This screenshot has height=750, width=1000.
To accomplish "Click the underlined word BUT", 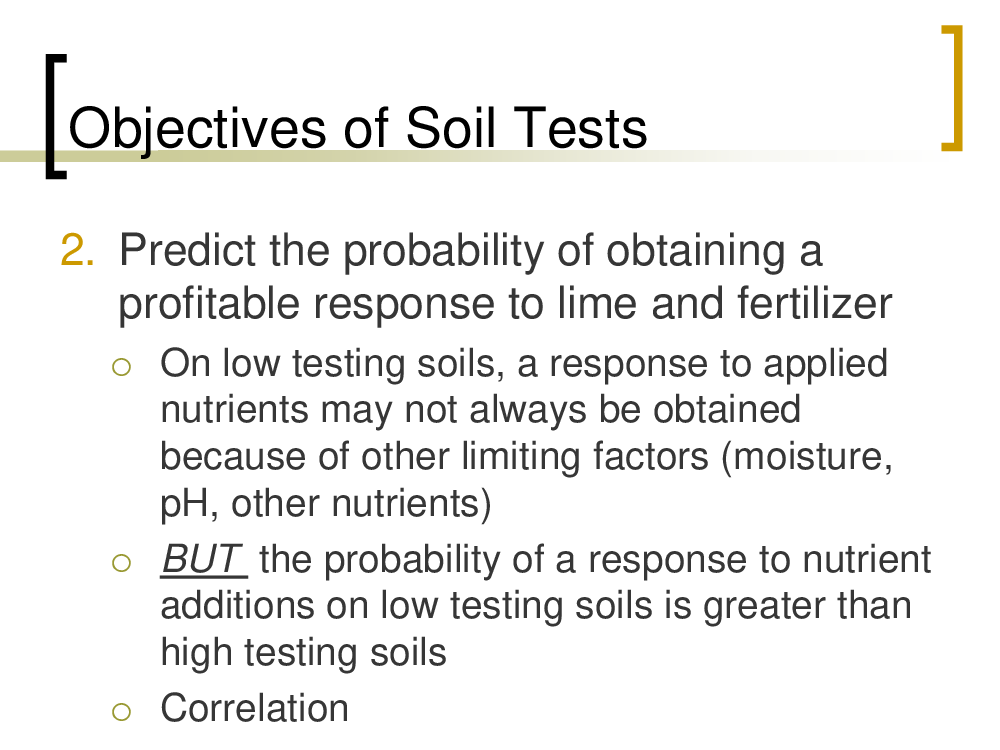I will coord(203,559).
